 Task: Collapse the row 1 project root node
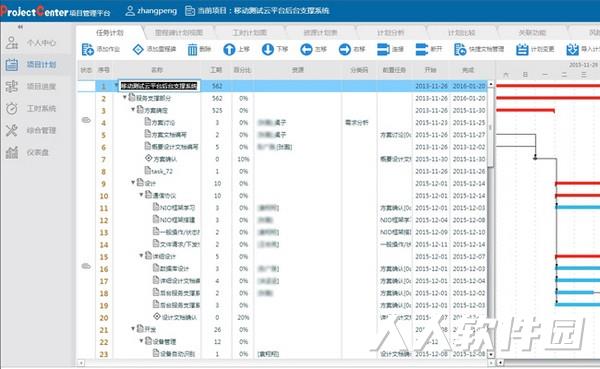tap(116, 85)
